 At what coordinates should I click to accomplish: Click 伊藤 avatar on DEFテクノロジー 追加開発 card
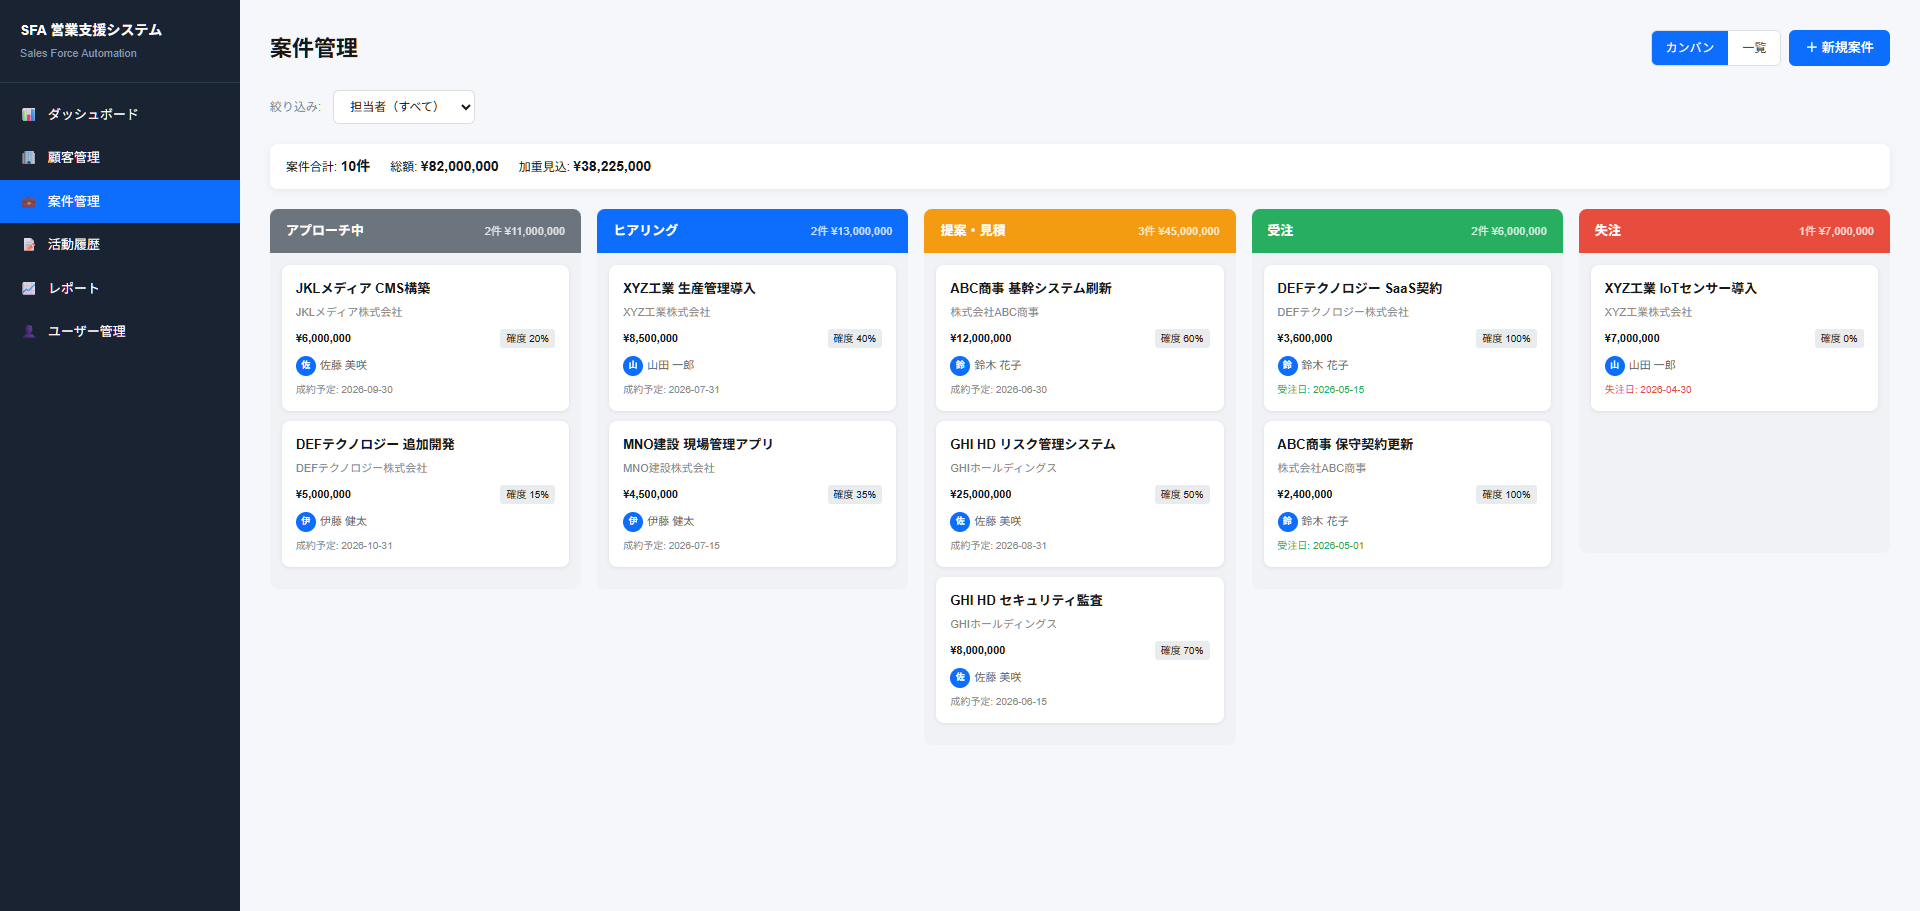point(306,522)
